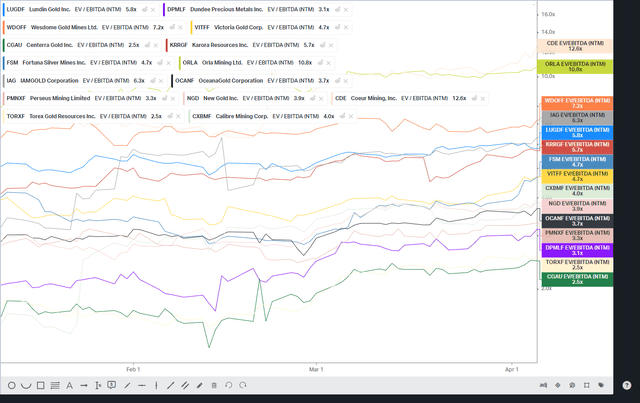Remove CDE Coeur Mining series
Screen dimensions: 640x403
click(483, 98)
